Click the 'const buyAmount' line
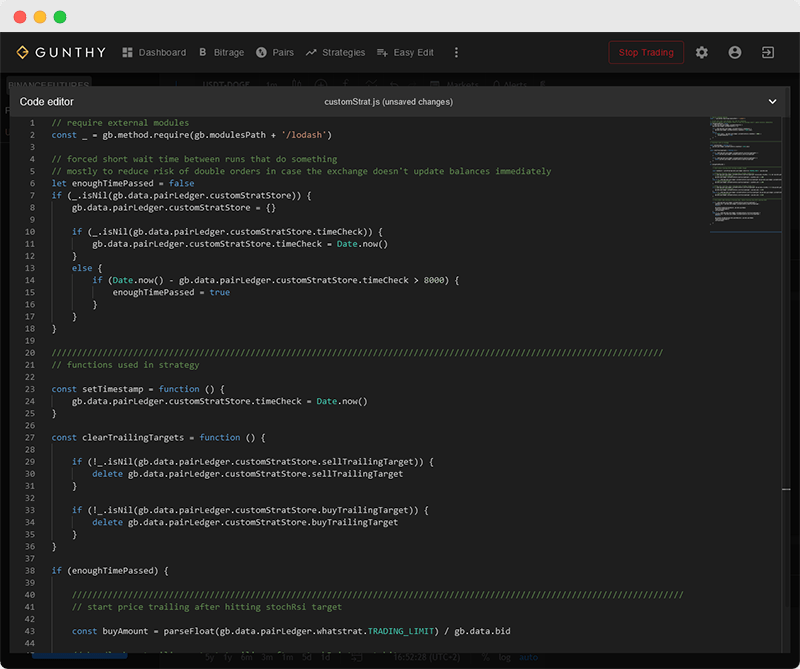The image size is (800, 669). pyautogui.click(x=291, y=631)
